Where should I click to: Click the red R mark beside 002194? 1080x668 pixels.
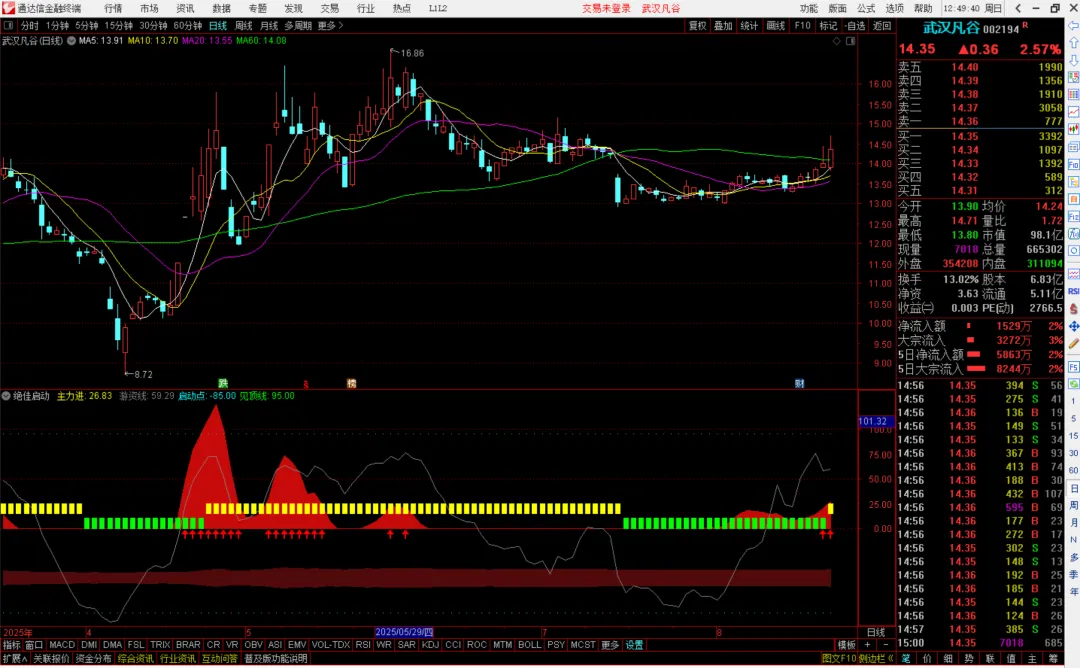click(x=1025, y=25)
